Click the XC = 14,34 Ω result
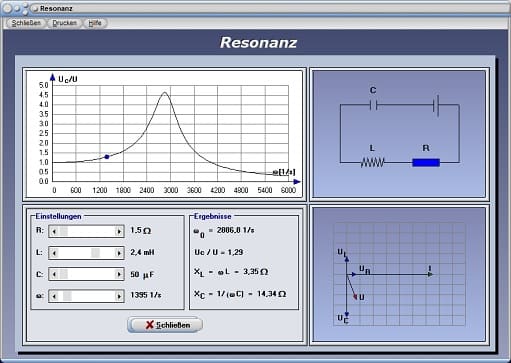 (x=240, y=294)
